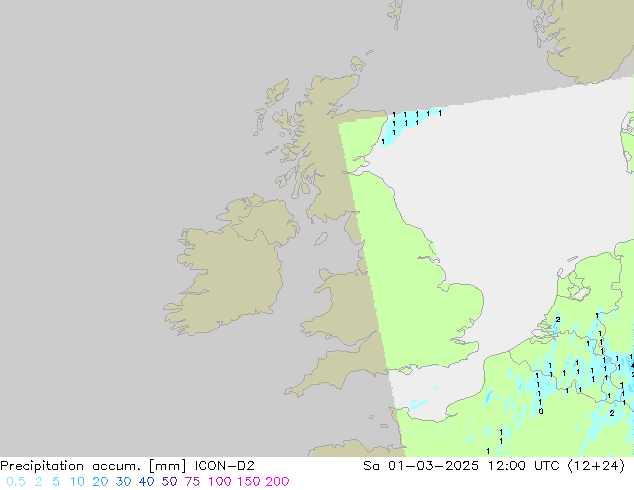The height and width of the screenshot is (490, 634).
Task: Select the 20 mm legend value
Action: point(100,482)
